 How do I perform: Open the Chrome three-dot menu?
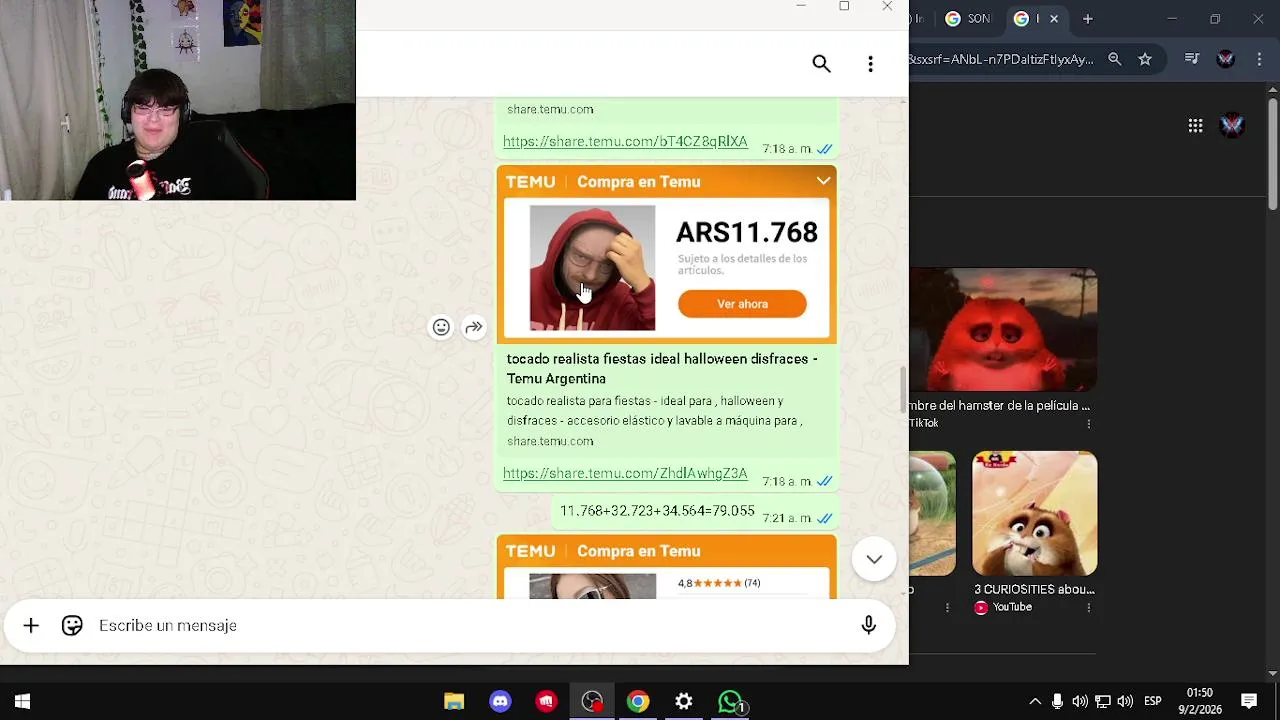[x=1259, y=59]
